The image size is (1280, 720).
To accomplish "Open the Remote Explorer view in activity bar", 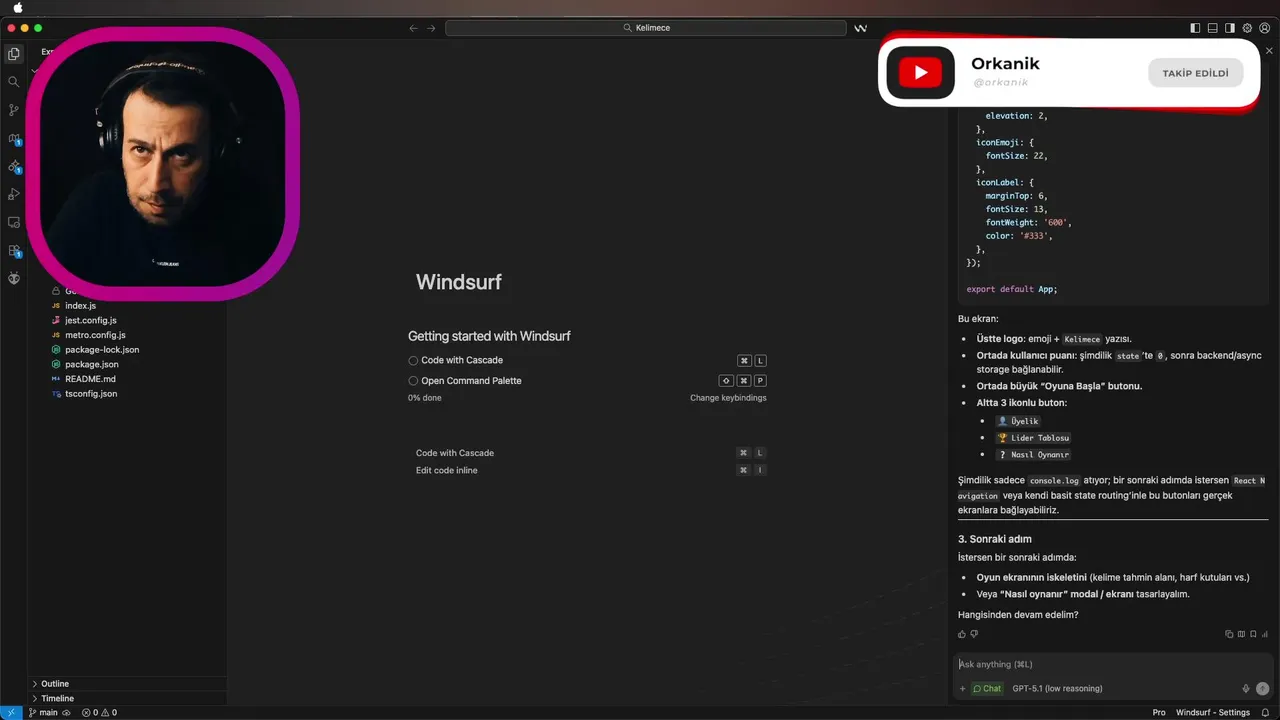I will click(14, 222).
